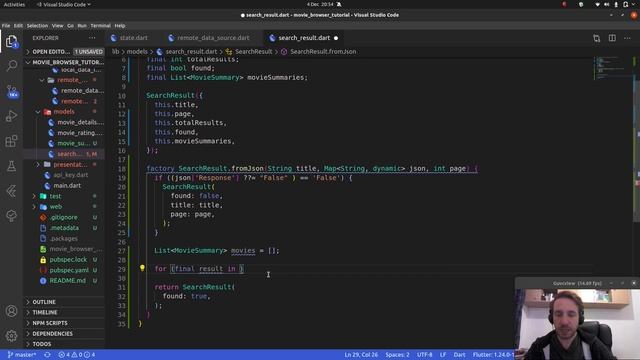Open errors and warnings count in status bar
The width and height of the screenshot is (640, 360).
tap(76, 355)
